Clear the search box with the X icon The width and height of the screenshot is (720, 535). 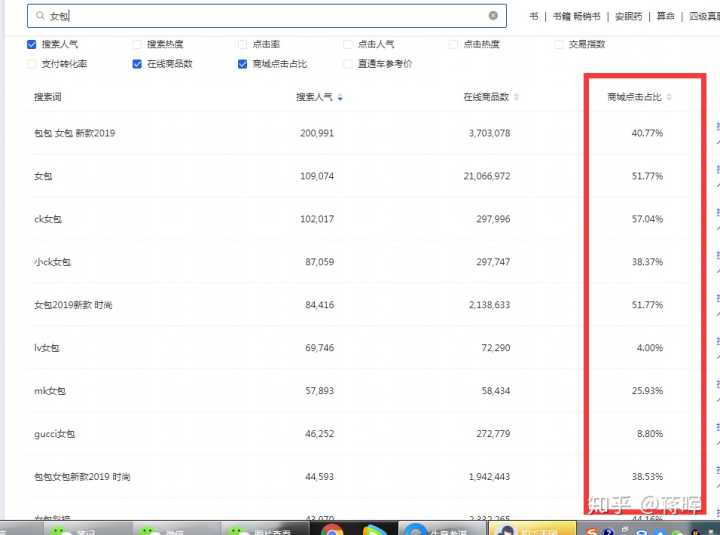493,16
